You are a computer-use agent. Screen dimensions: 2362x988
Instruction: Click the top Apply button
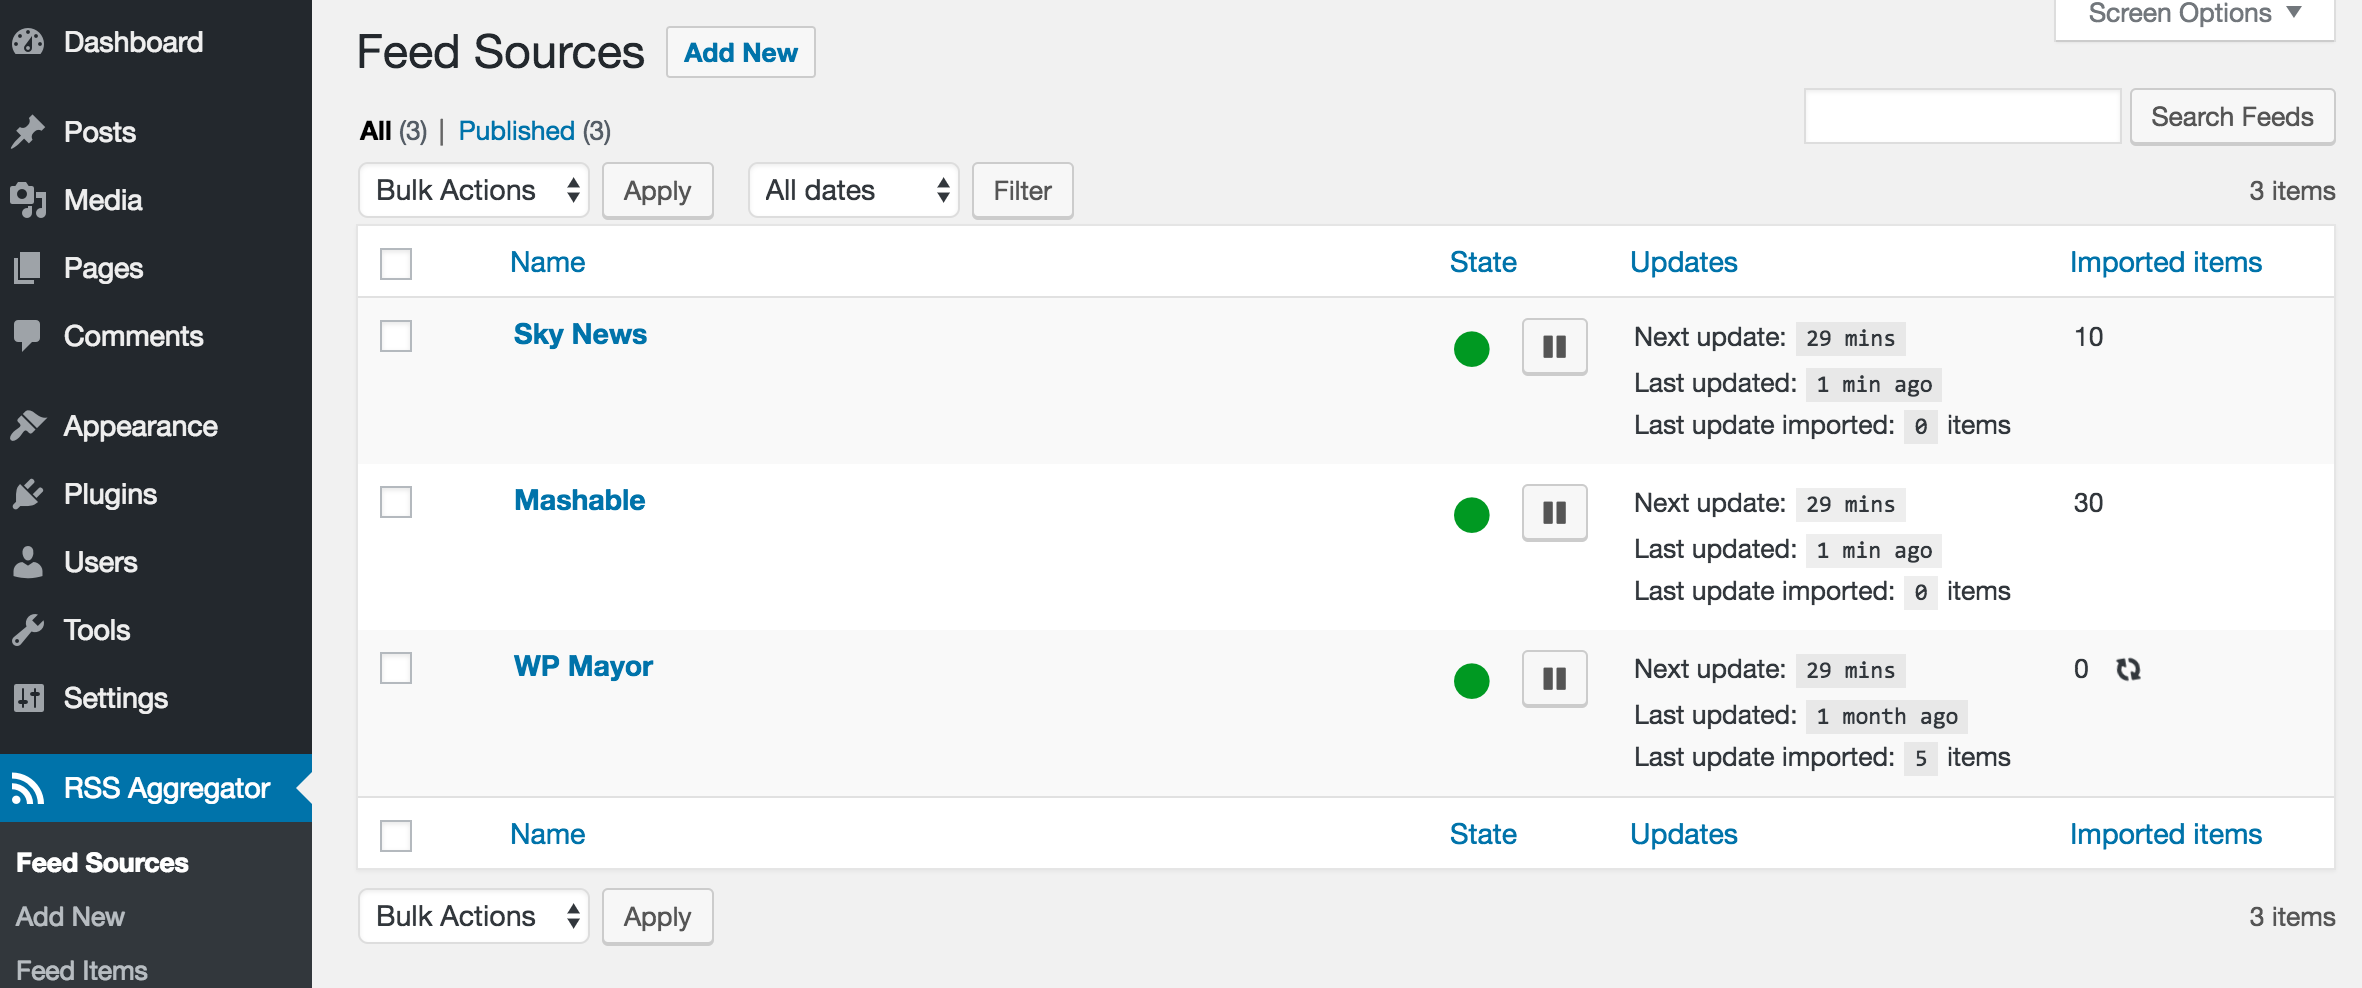[657, 190]
